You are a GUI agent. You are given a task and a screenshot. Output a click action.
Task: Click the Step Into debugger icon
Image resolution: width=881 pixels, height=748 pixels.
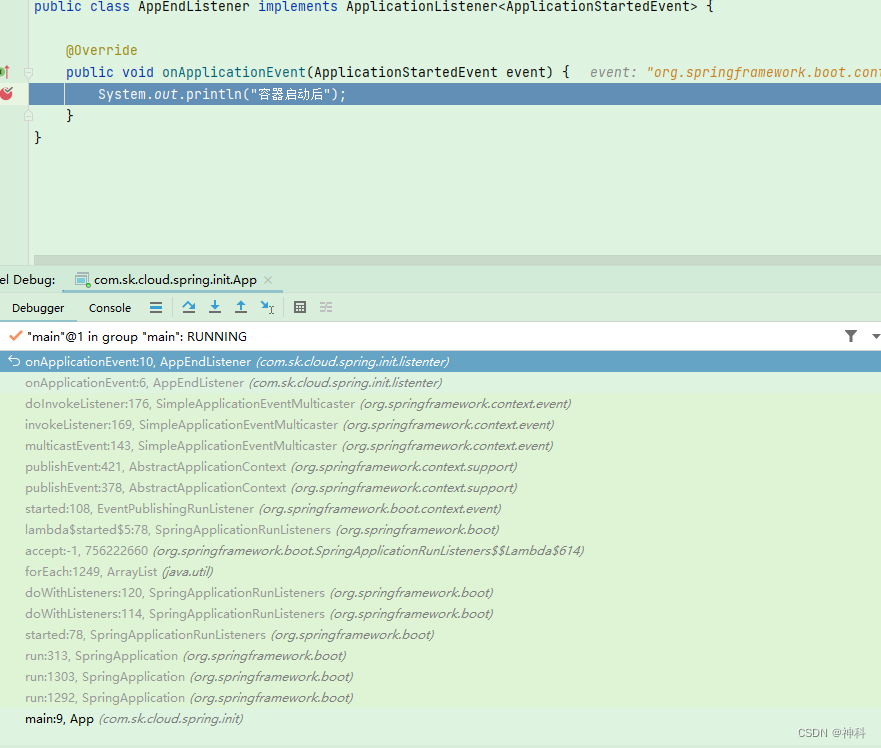215,307
